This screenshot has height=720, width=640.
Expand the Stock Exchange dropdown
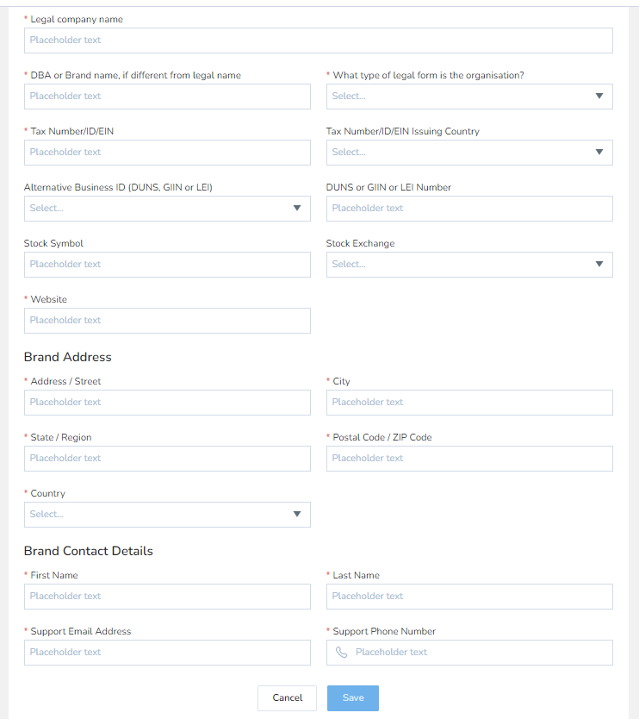[x=468, y=264]
